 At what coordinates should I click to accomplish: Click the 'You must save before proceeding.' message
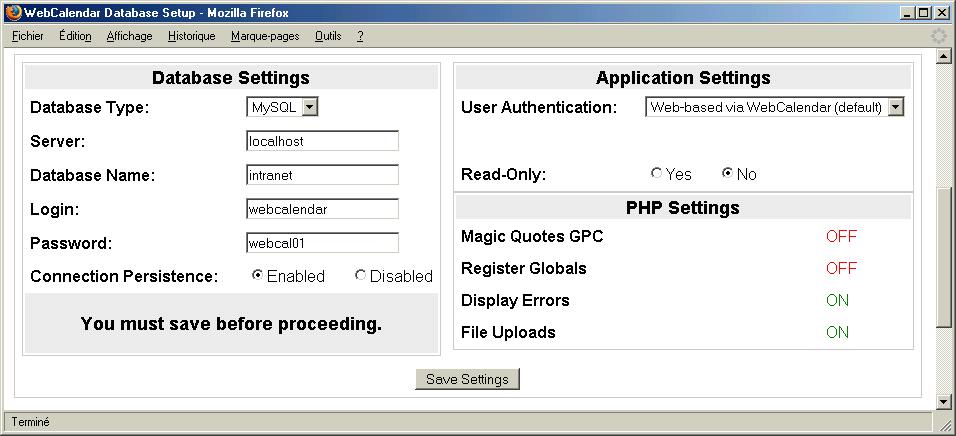click(231, 324)
